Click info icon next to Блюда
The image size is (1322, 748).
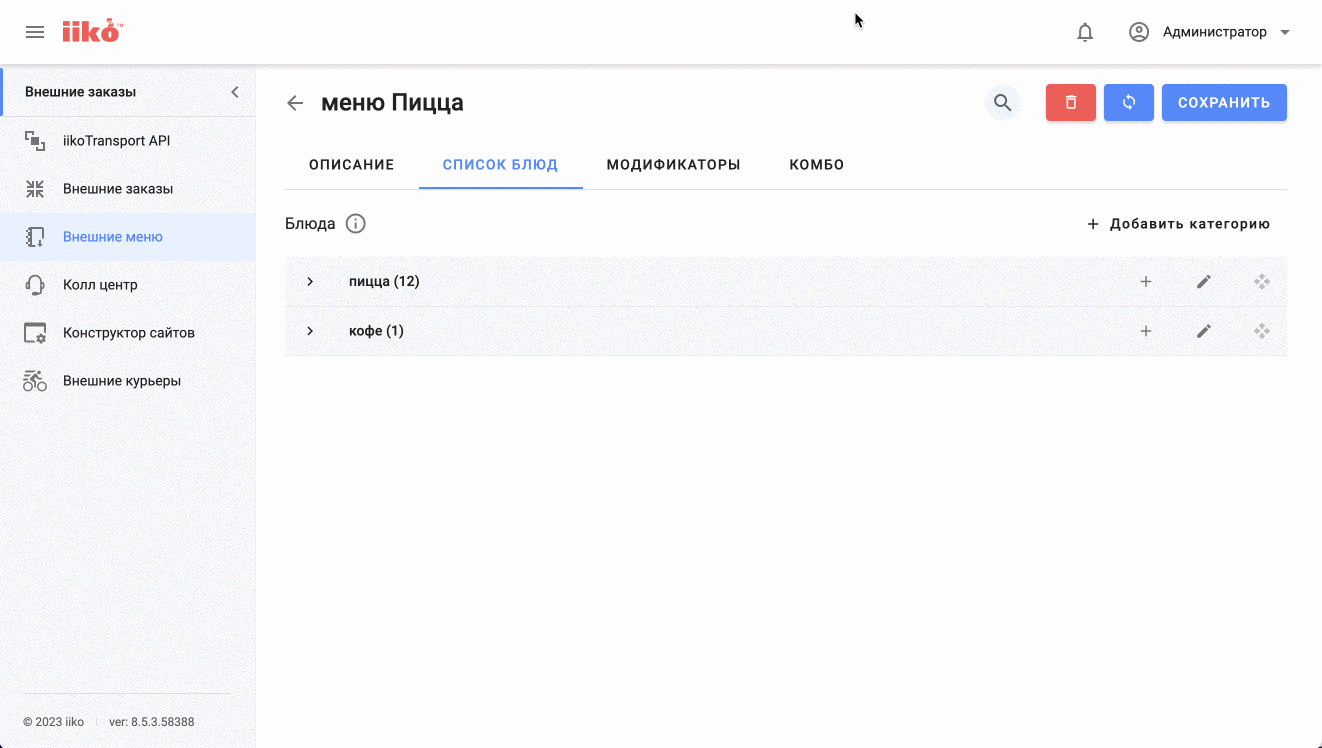pos(355,224)
